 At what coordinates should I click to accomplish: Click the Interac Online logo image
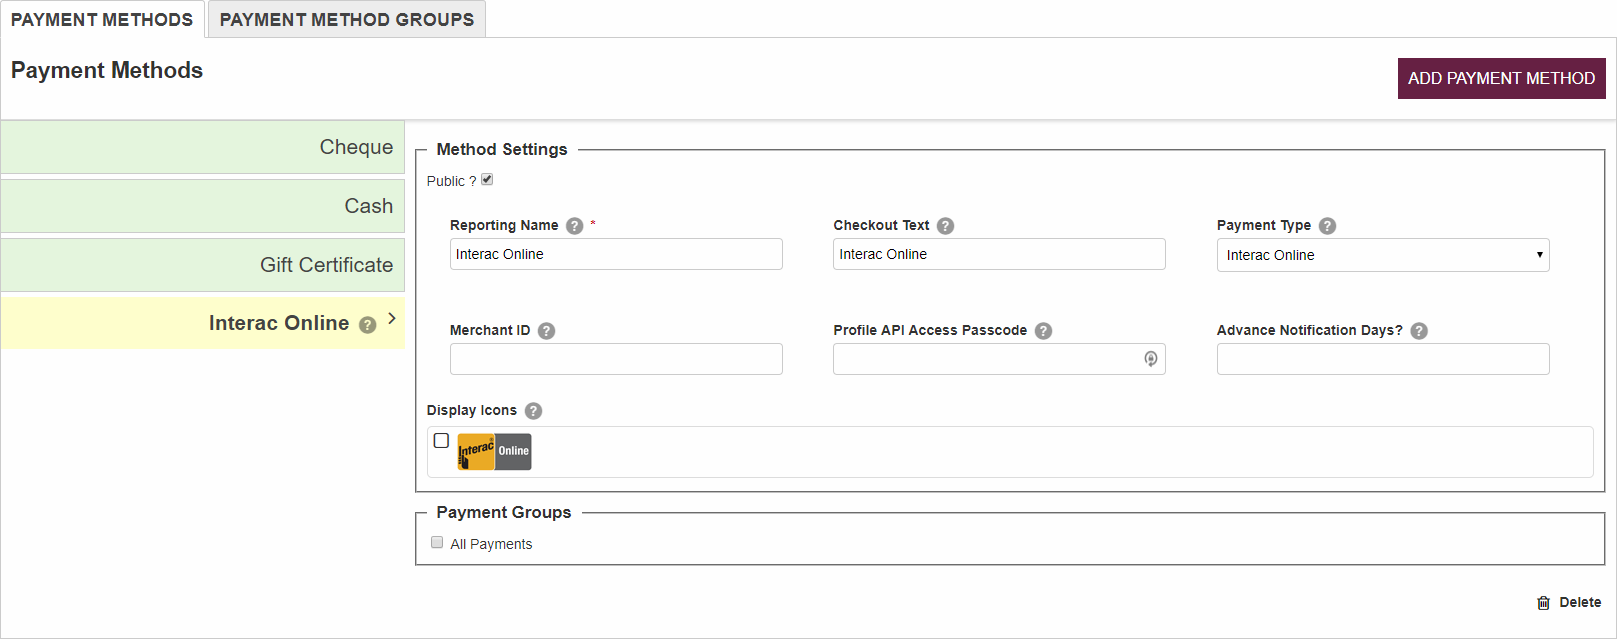coord(494,452)
